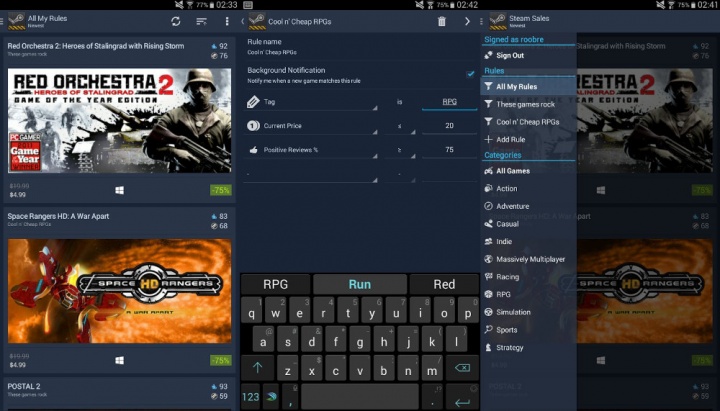
Task: Tap the Swype key beside 123
Action: coord(271,397)
